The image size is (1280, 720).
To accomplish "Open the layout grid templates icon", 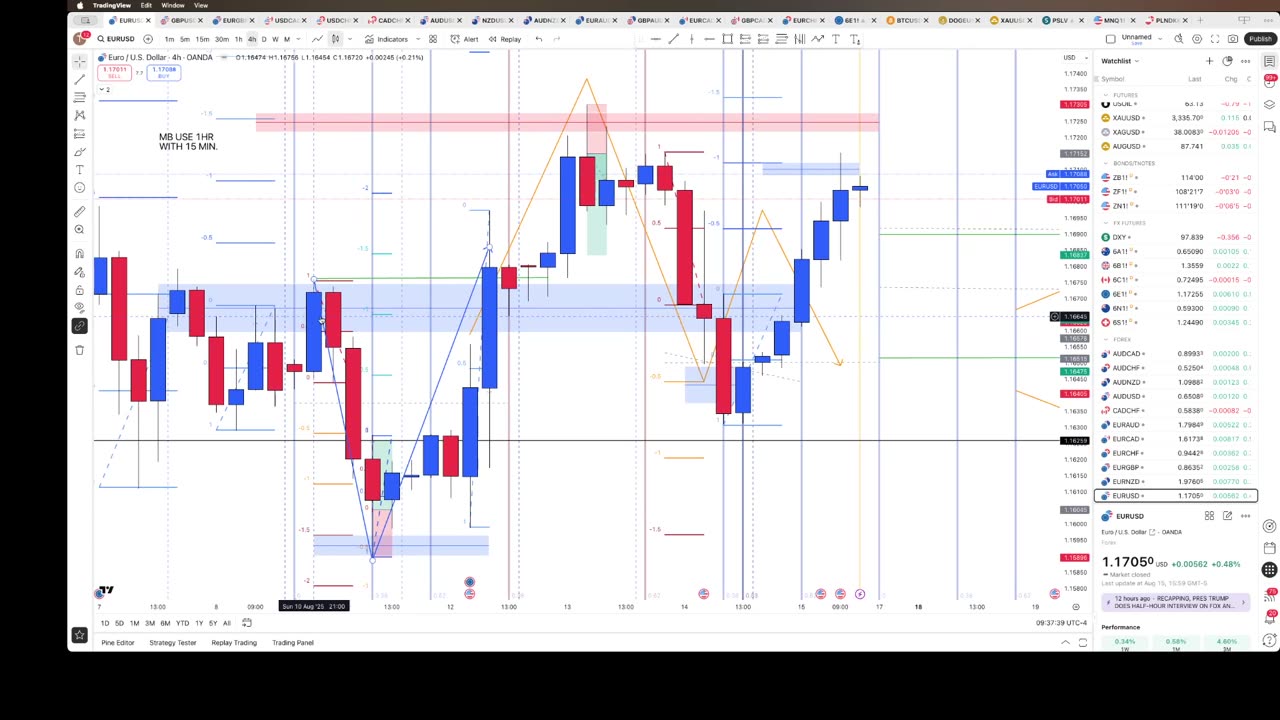I will [433, 39].
